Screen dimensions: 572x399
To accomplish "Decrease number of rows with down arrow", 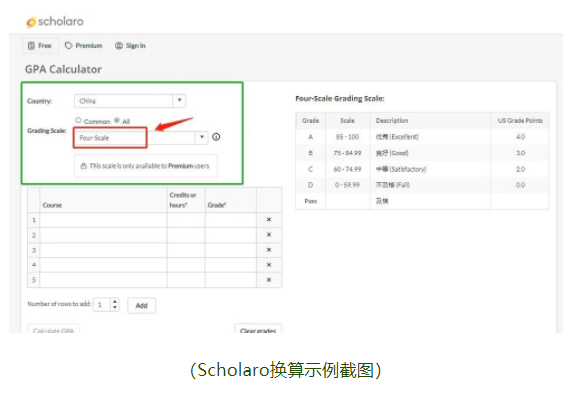I will click(115, 307).
